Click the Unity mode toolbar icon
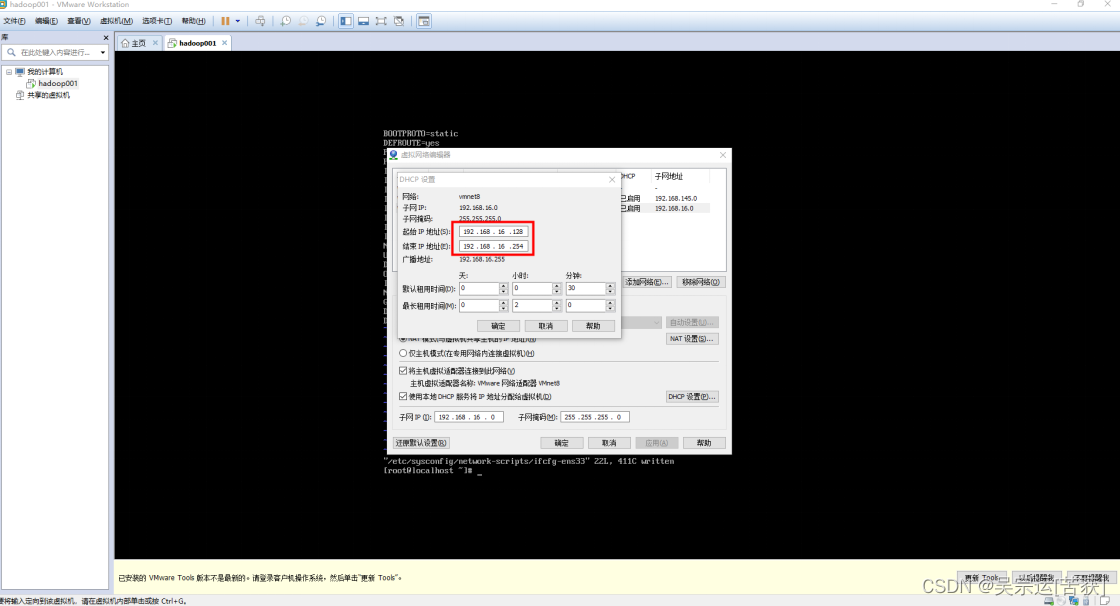This screenshot has width=1120, height=606. [x=399, y=21]
